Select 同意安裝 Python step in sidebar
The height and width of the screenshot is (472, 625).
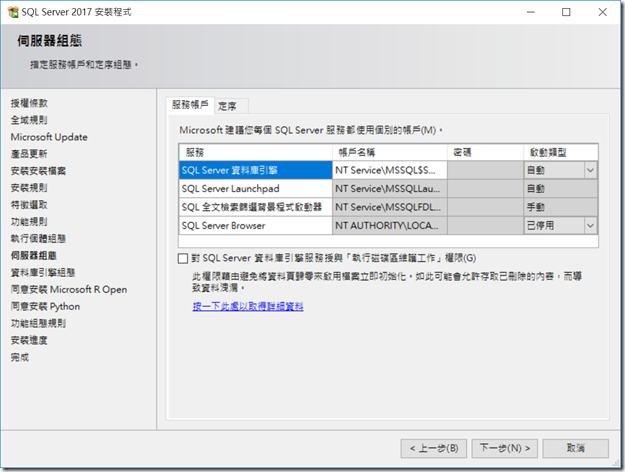tap(45, 307)
